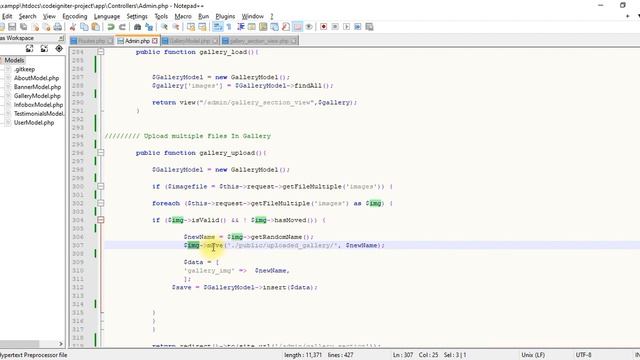Toggle Folder as Workspace panel
This screenshot has width=640, height=360.
click(298, 27)
